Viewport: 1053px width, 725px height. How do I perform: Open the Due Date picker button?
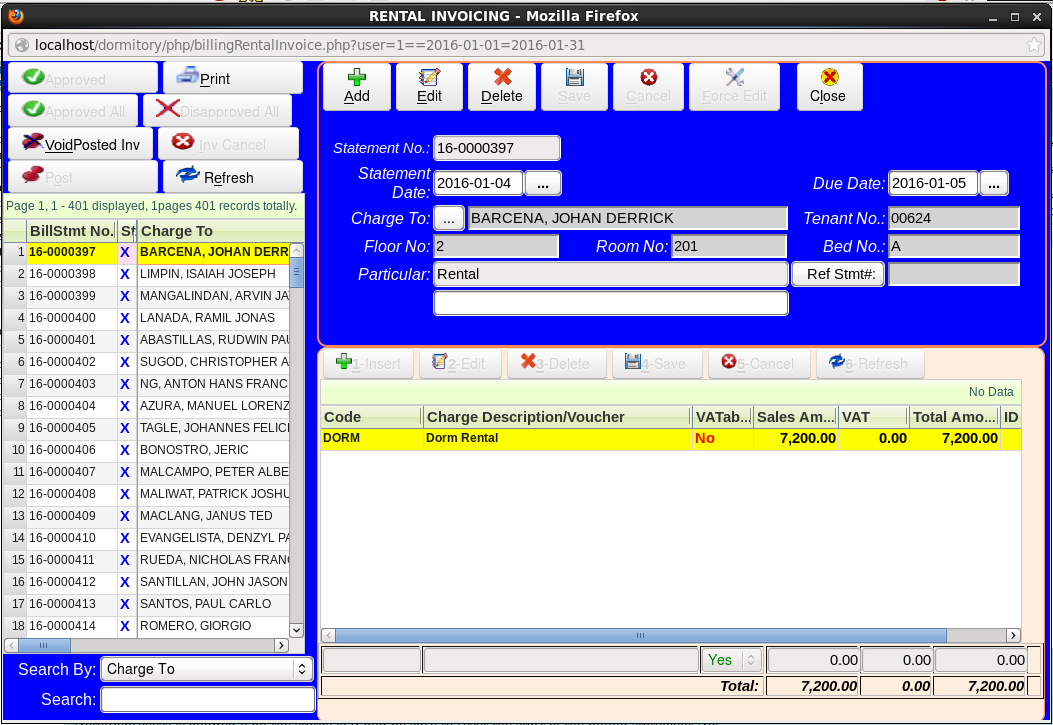coord(993,184)
